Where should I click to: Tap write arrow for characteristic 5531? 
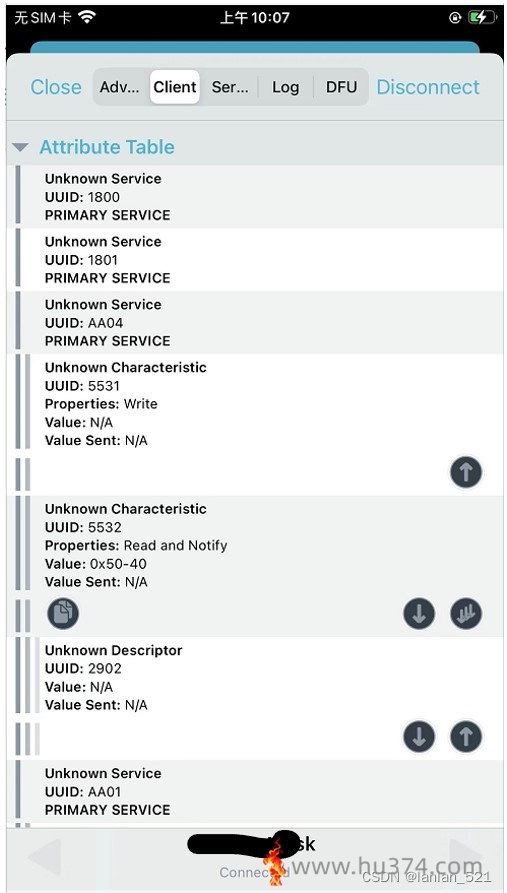pos(466,472)
